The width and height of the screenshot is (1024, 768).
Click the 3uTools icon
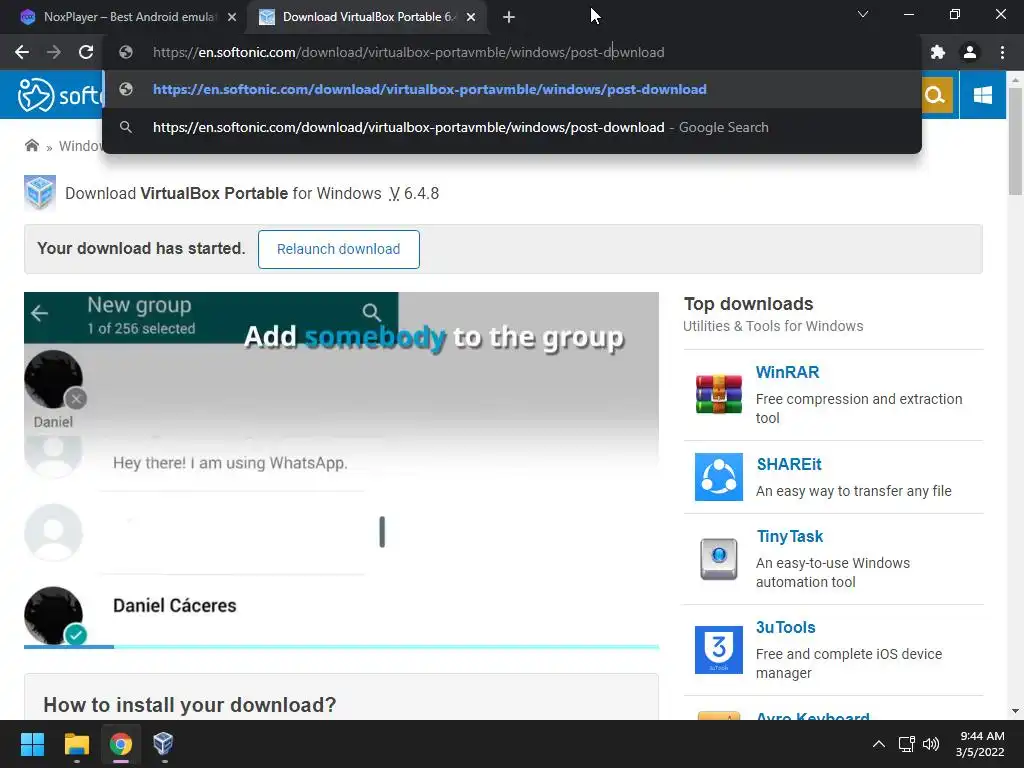(x=718, y=650)
